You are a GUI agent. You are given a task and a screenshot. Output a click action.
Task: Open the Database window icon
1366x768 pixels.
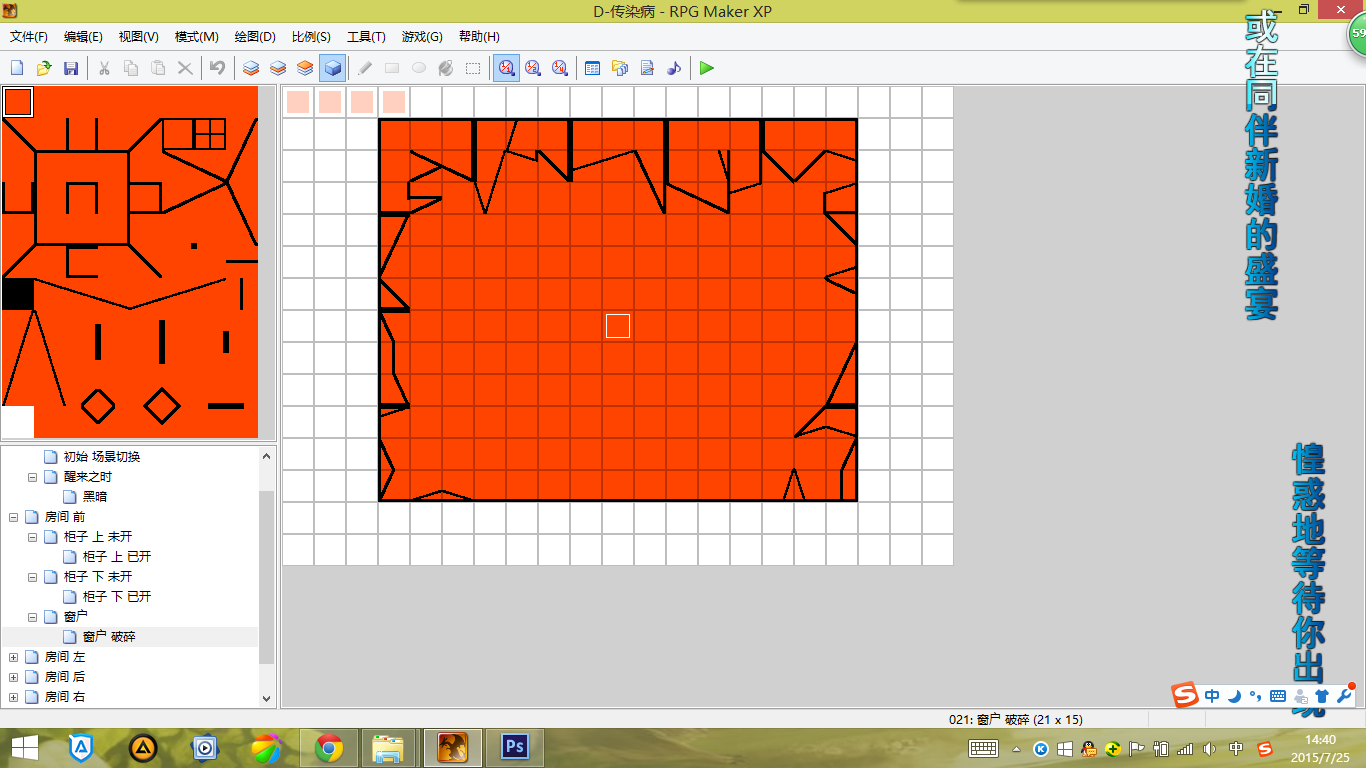click(592, 68)
